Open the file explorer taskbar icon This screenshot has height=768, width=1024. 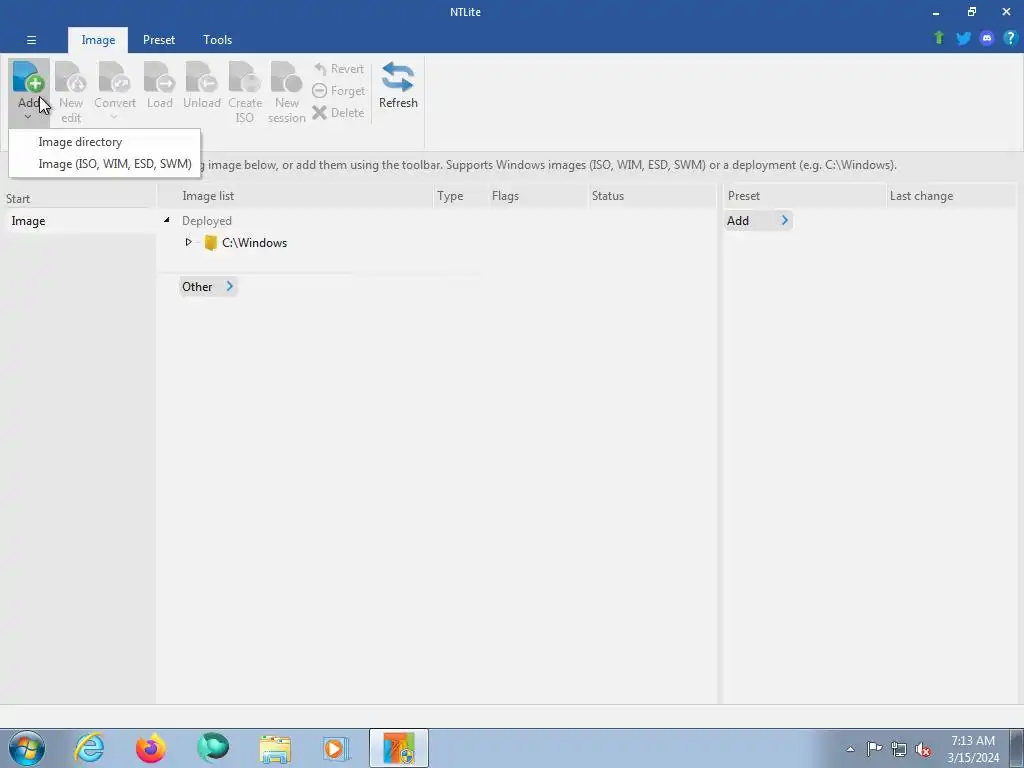[x=275, y=748]
